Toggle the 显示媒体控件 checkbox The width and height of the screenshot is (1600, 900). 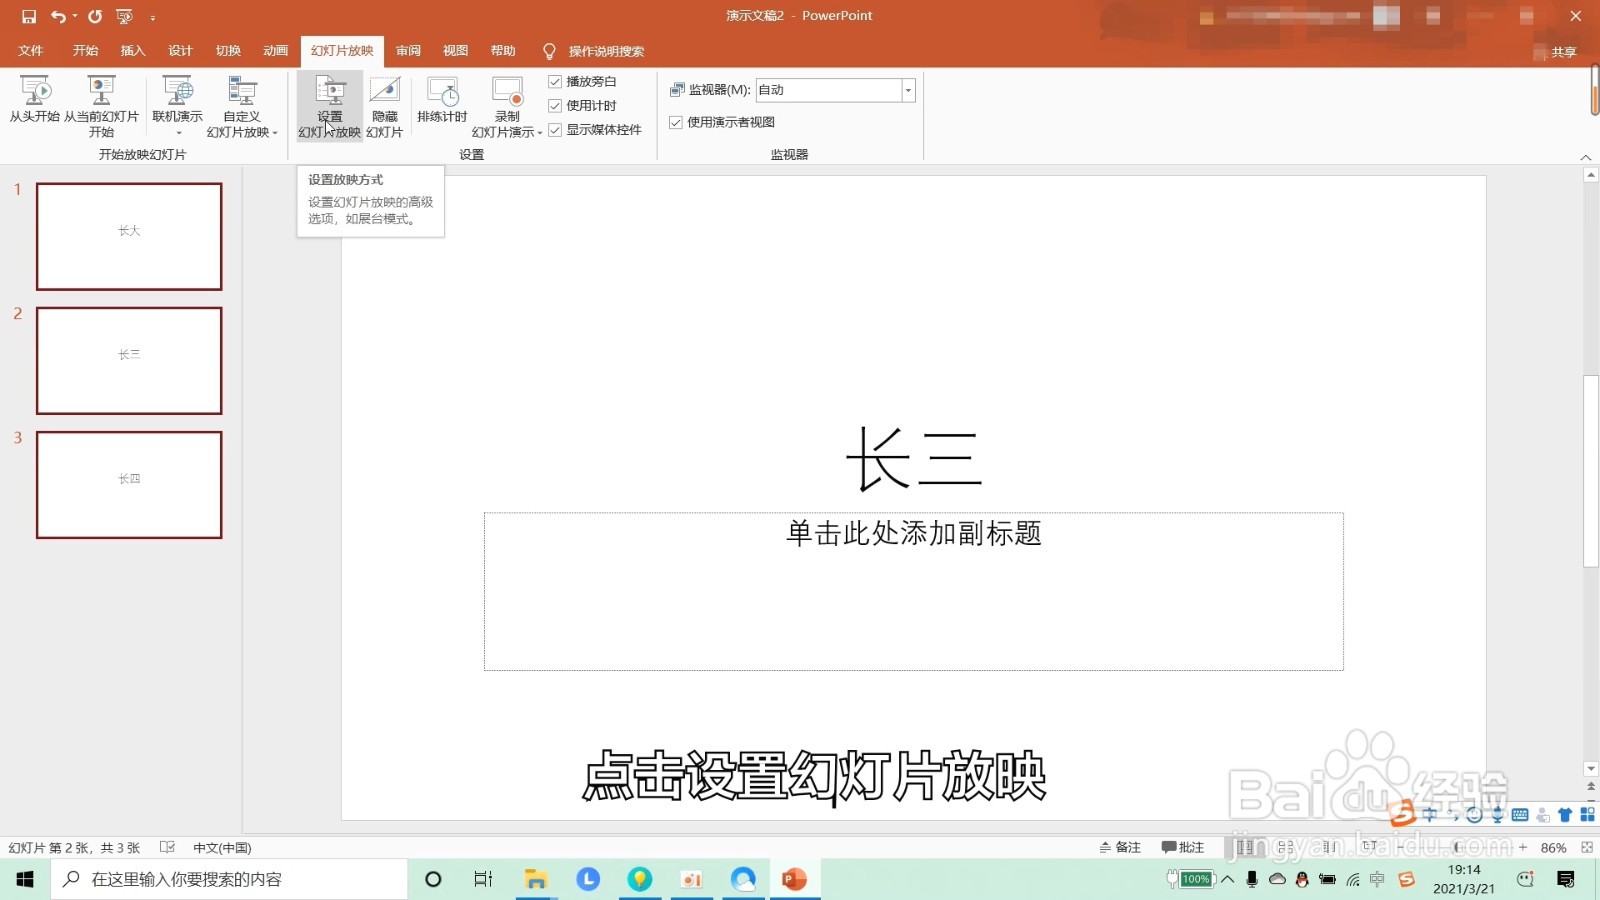pos(555,129)
